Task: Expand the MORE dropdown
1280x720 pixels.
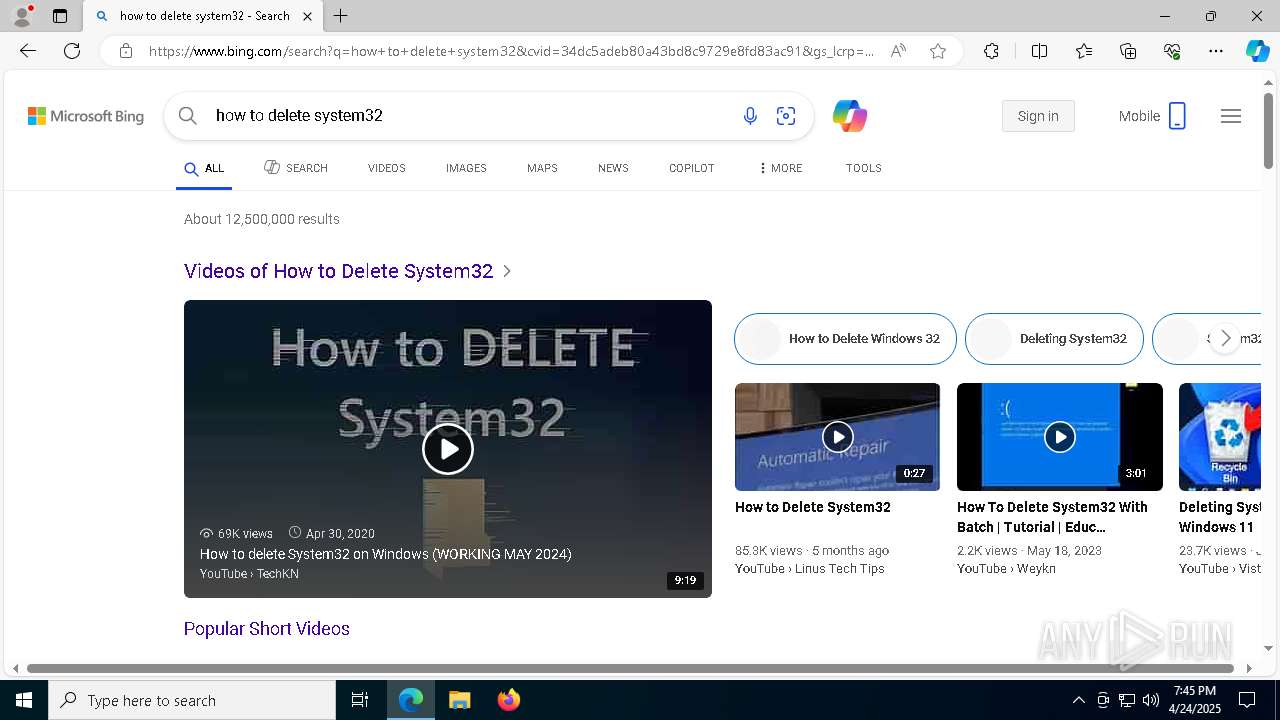Action: [781, 168]
